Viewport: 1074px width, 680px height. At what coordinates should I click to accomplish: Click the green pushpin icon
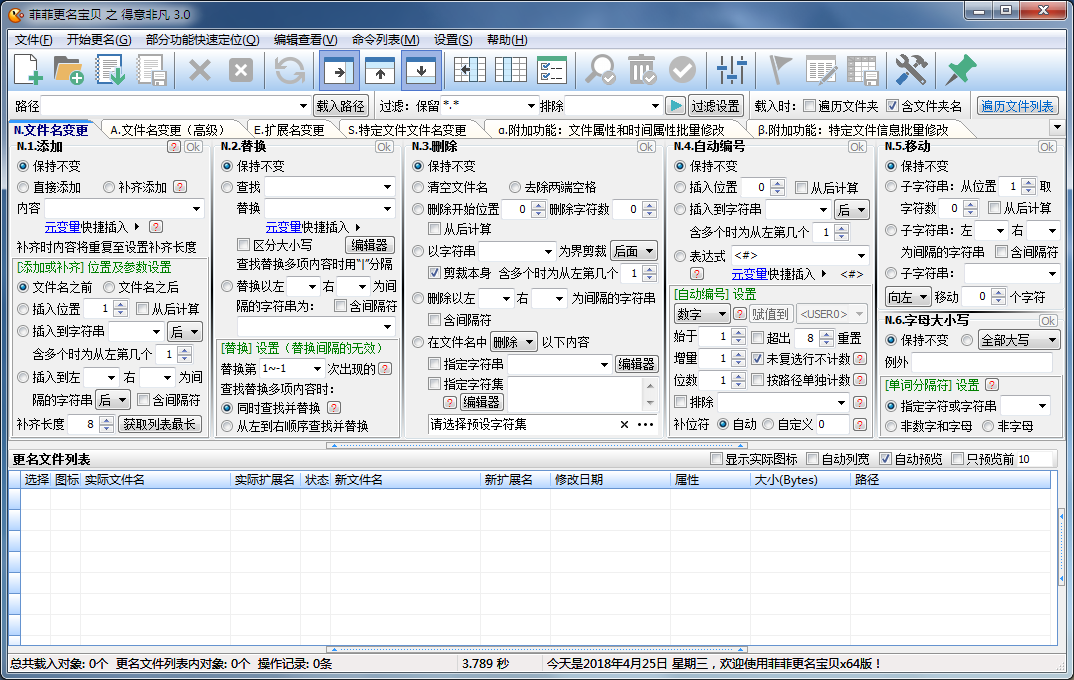(960, 70)
